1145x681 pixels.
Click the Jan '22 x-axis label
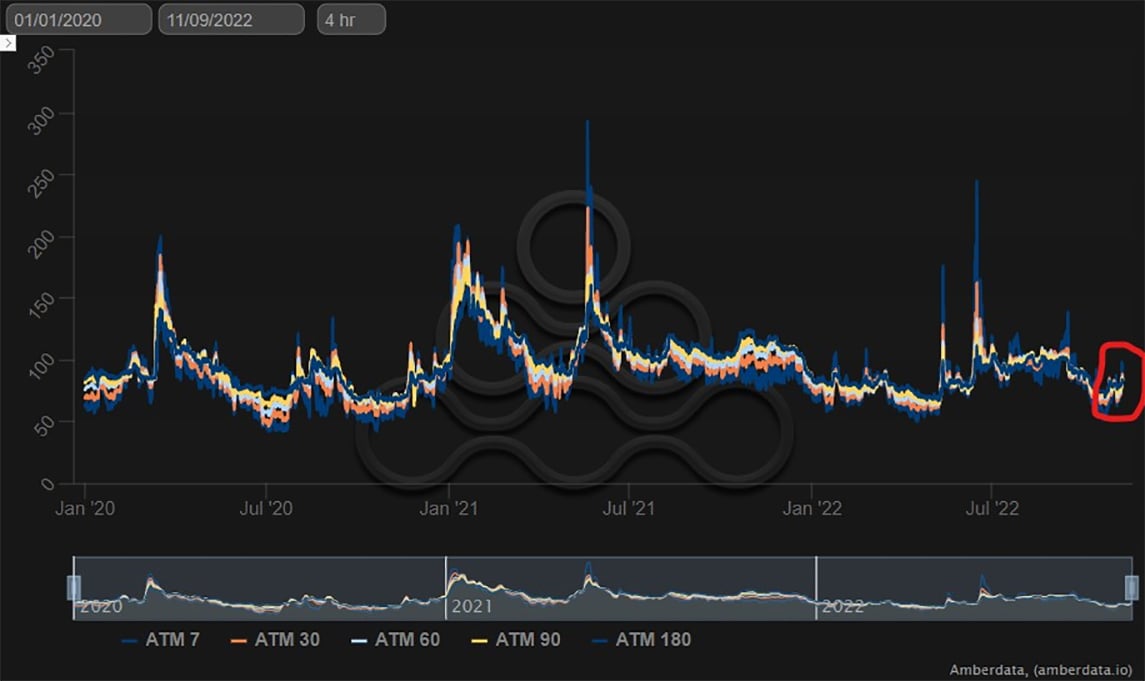pyautogui.click(x=812, y=508)
